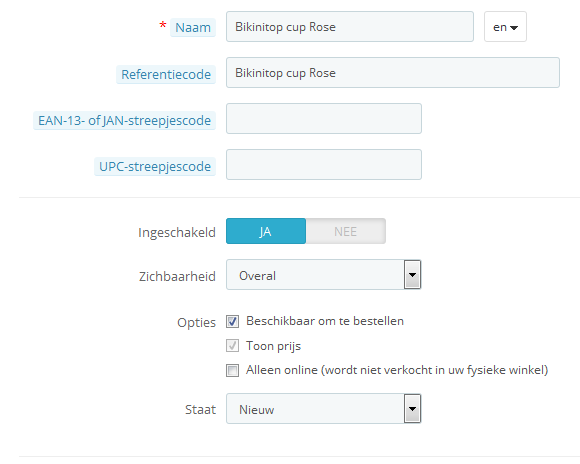The width and height of the screenshot is (580, 464).
Task: Switch Ingeschakeld to NEE
Action: pyautogui.click(x=345, y=231)
